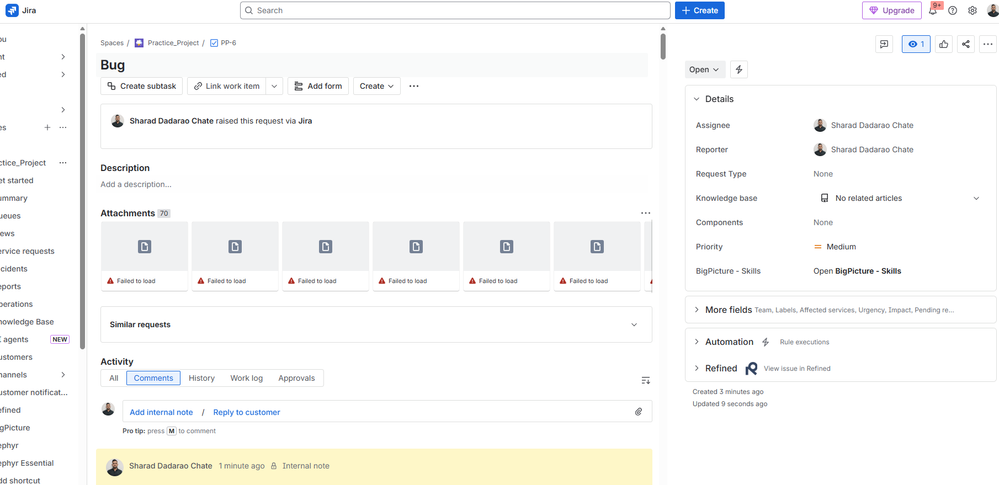Click the Add form button
Image resolution: width=999 pixels, height=485 pixels.
click(318, 86)
